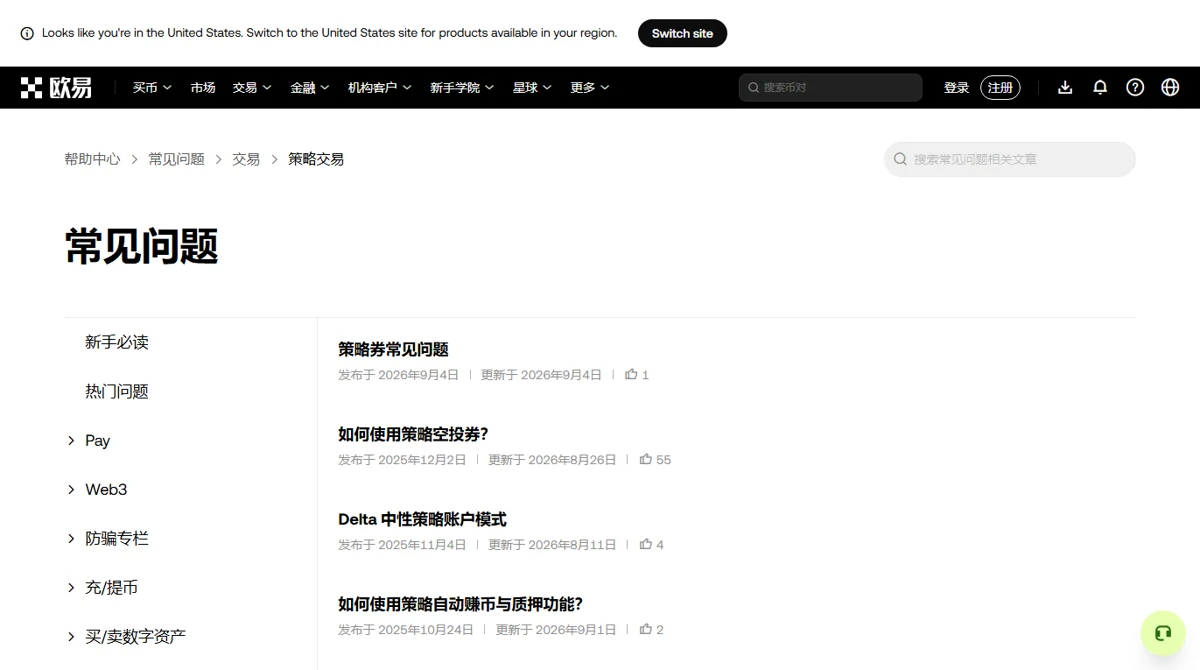Click the magnifier icon in 搜索币对 box
This screenshot has height=670, width=1200.
pos(754,88)
